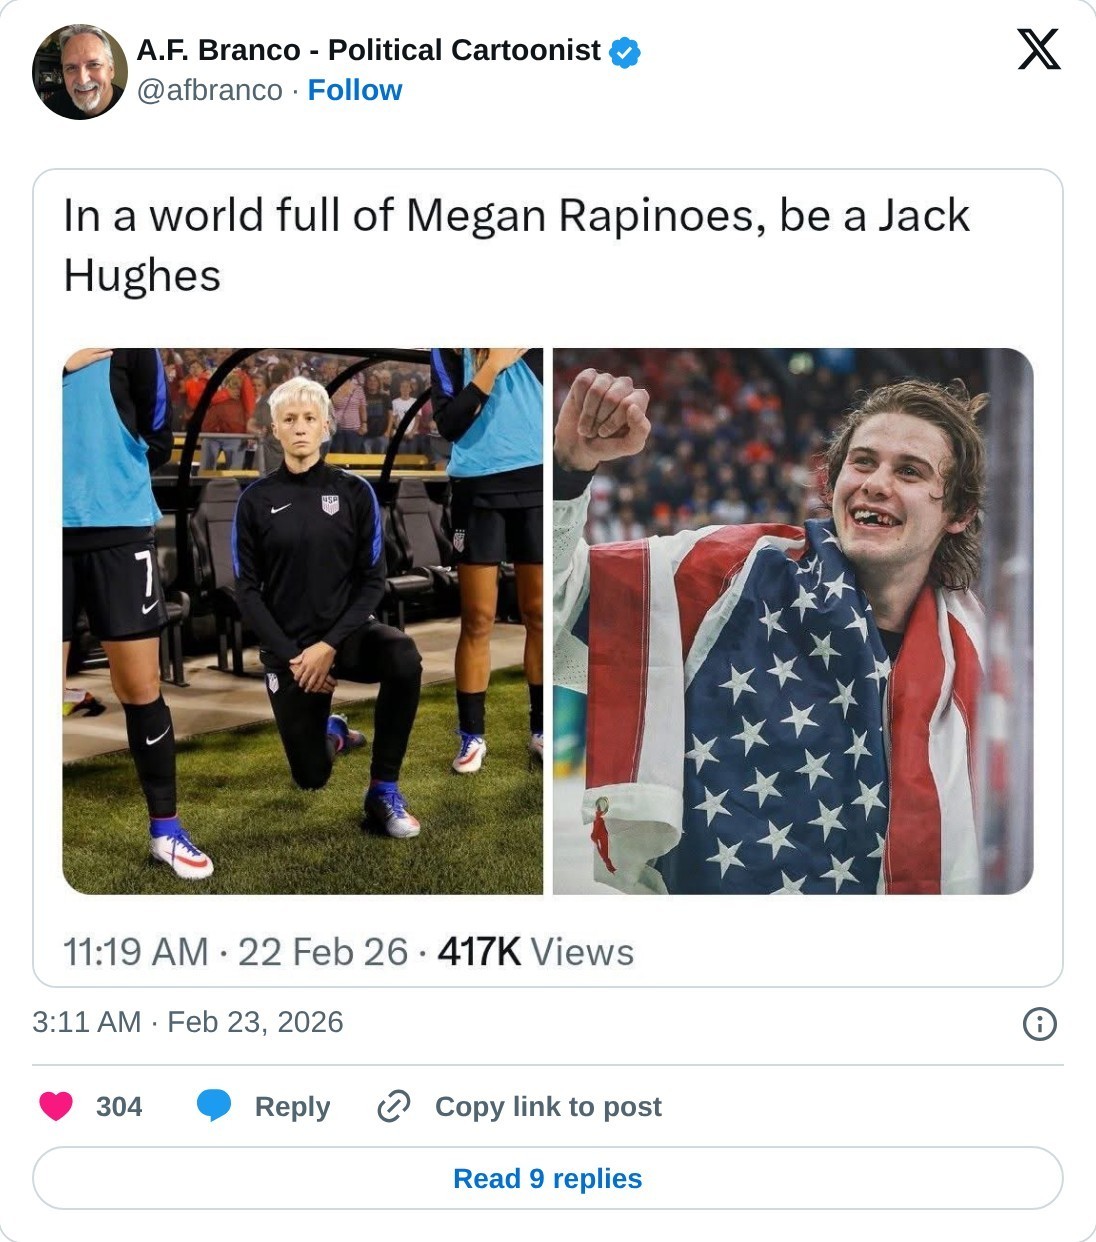Click the blue verified badge
This screenshot has height=1242, width=1096.
(625, 51)
